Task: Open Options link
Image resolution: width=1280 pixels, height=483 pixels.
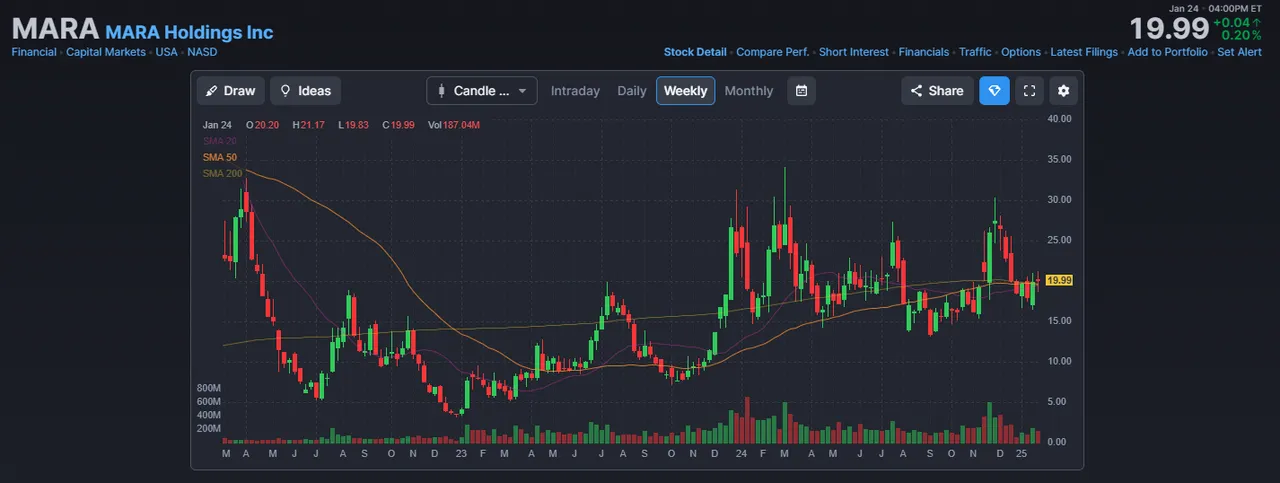Action: pyautogui.click(x=1021, y=52)
